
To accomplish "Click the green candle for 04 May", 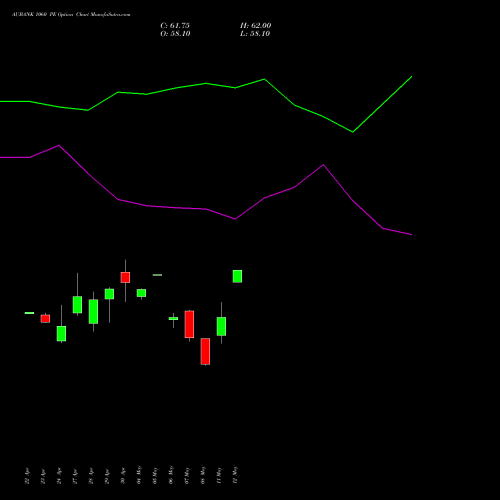I will (x=141, y=293).
